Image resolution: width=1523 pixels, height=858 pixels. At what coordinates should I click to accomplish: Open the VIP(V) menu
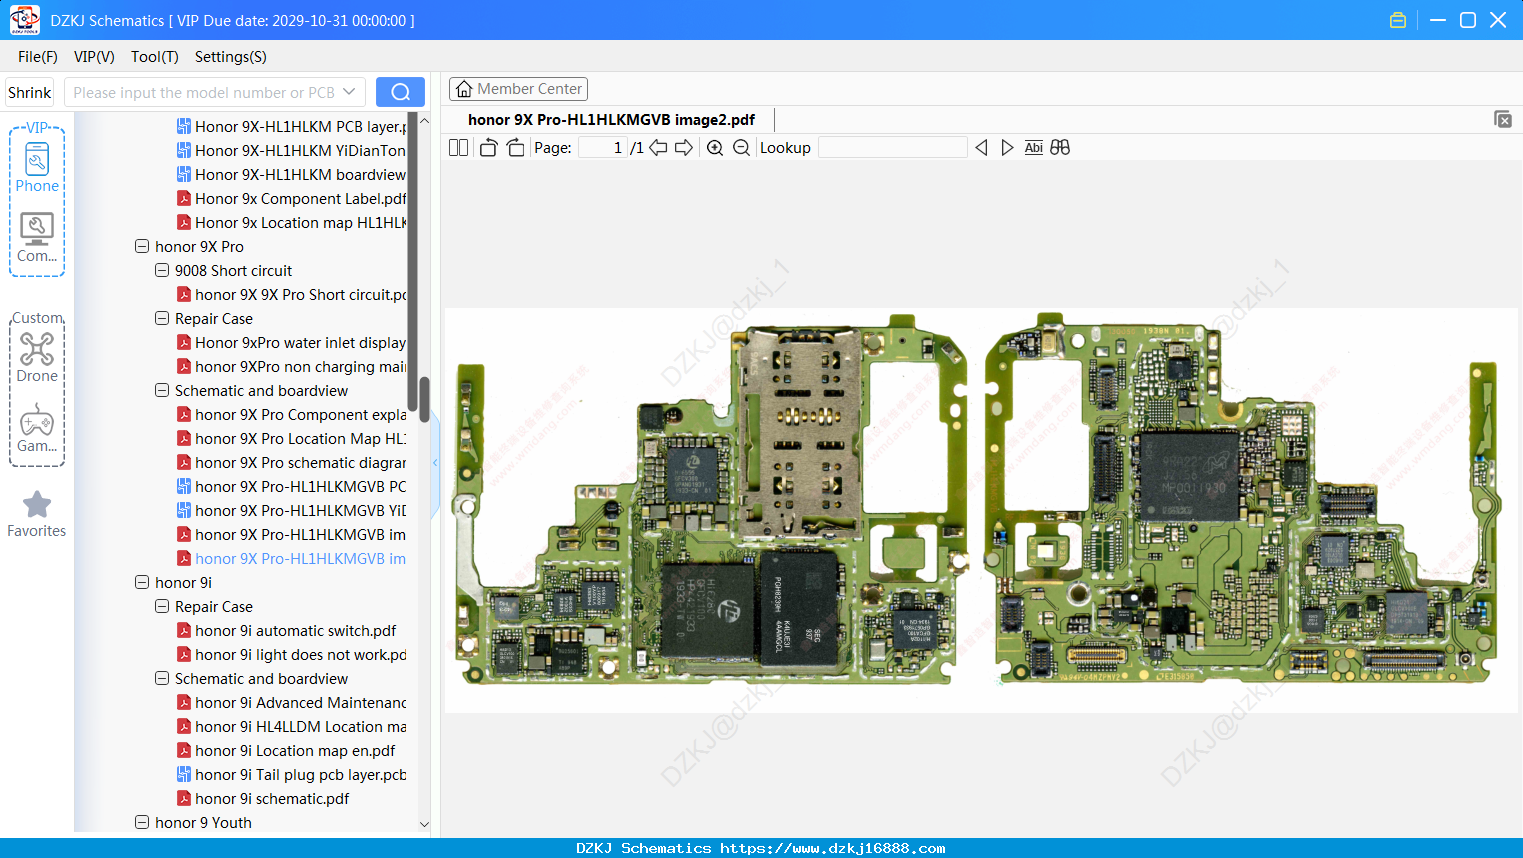[94, 57]
